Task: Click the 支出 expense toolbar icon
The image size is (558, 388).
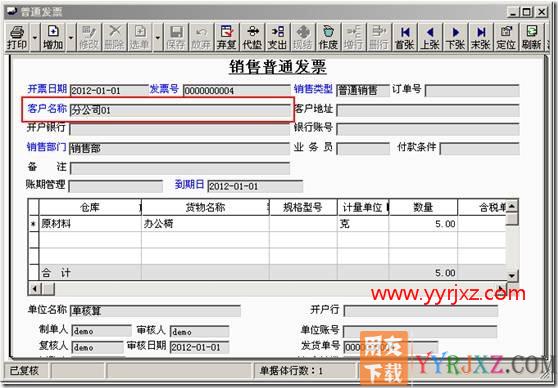Action: click(x=277, y=37)
